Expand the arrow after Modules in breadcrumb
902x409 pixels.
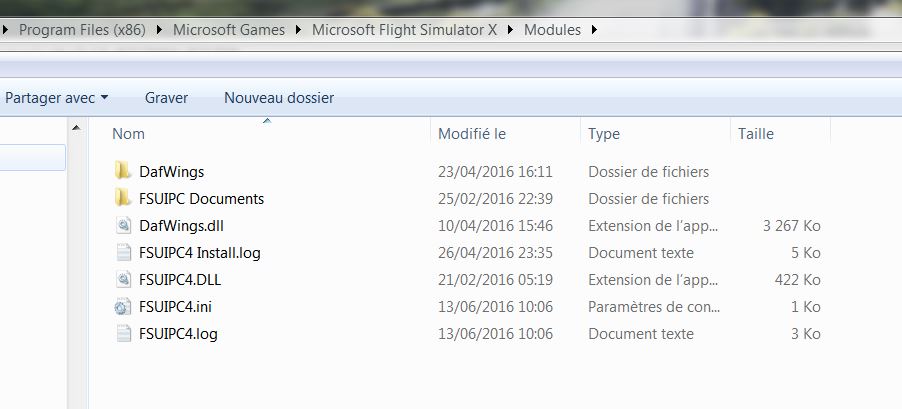coord(594,30)
